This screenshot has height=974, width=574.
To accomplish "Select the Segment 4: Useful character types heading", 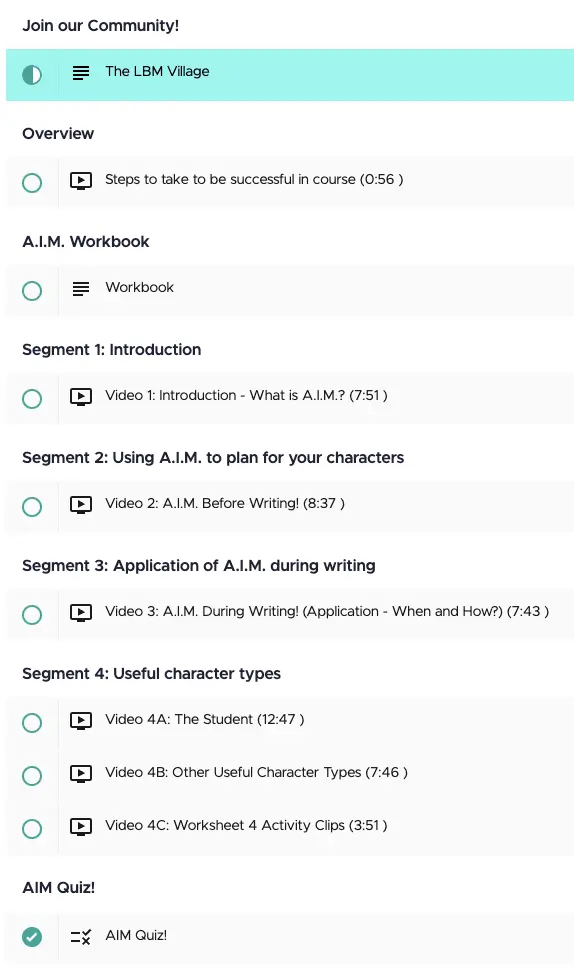I will click(152, 674).
